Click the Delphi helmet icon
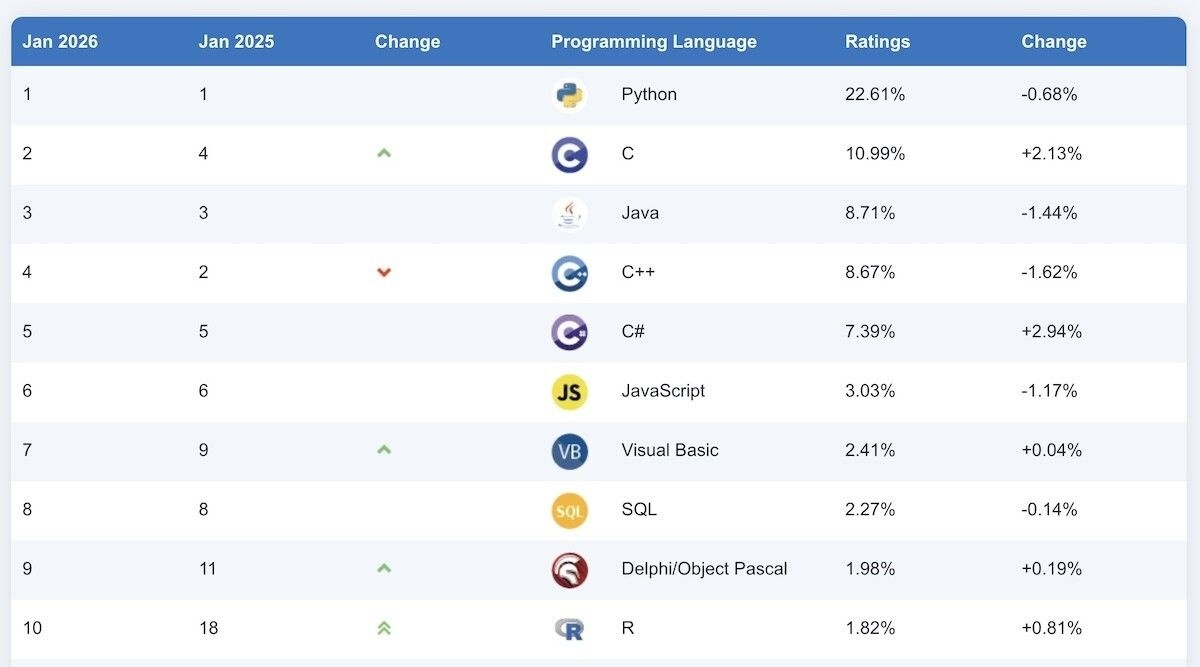The width and height of the screenshot is (1200, 667). (x=569, y=569)
